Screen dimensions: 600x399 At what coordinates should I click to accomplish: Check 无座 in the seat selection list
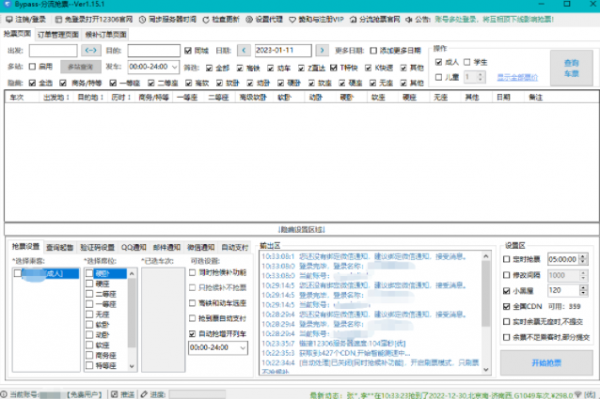(x=89, y=314)
